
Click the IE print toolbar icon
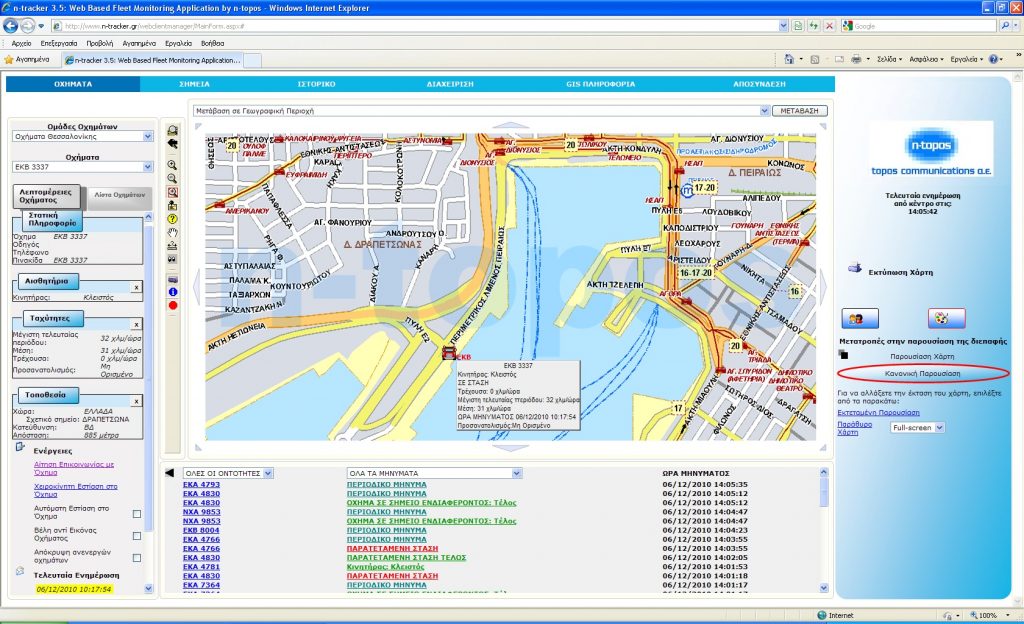tap(856, 59)
